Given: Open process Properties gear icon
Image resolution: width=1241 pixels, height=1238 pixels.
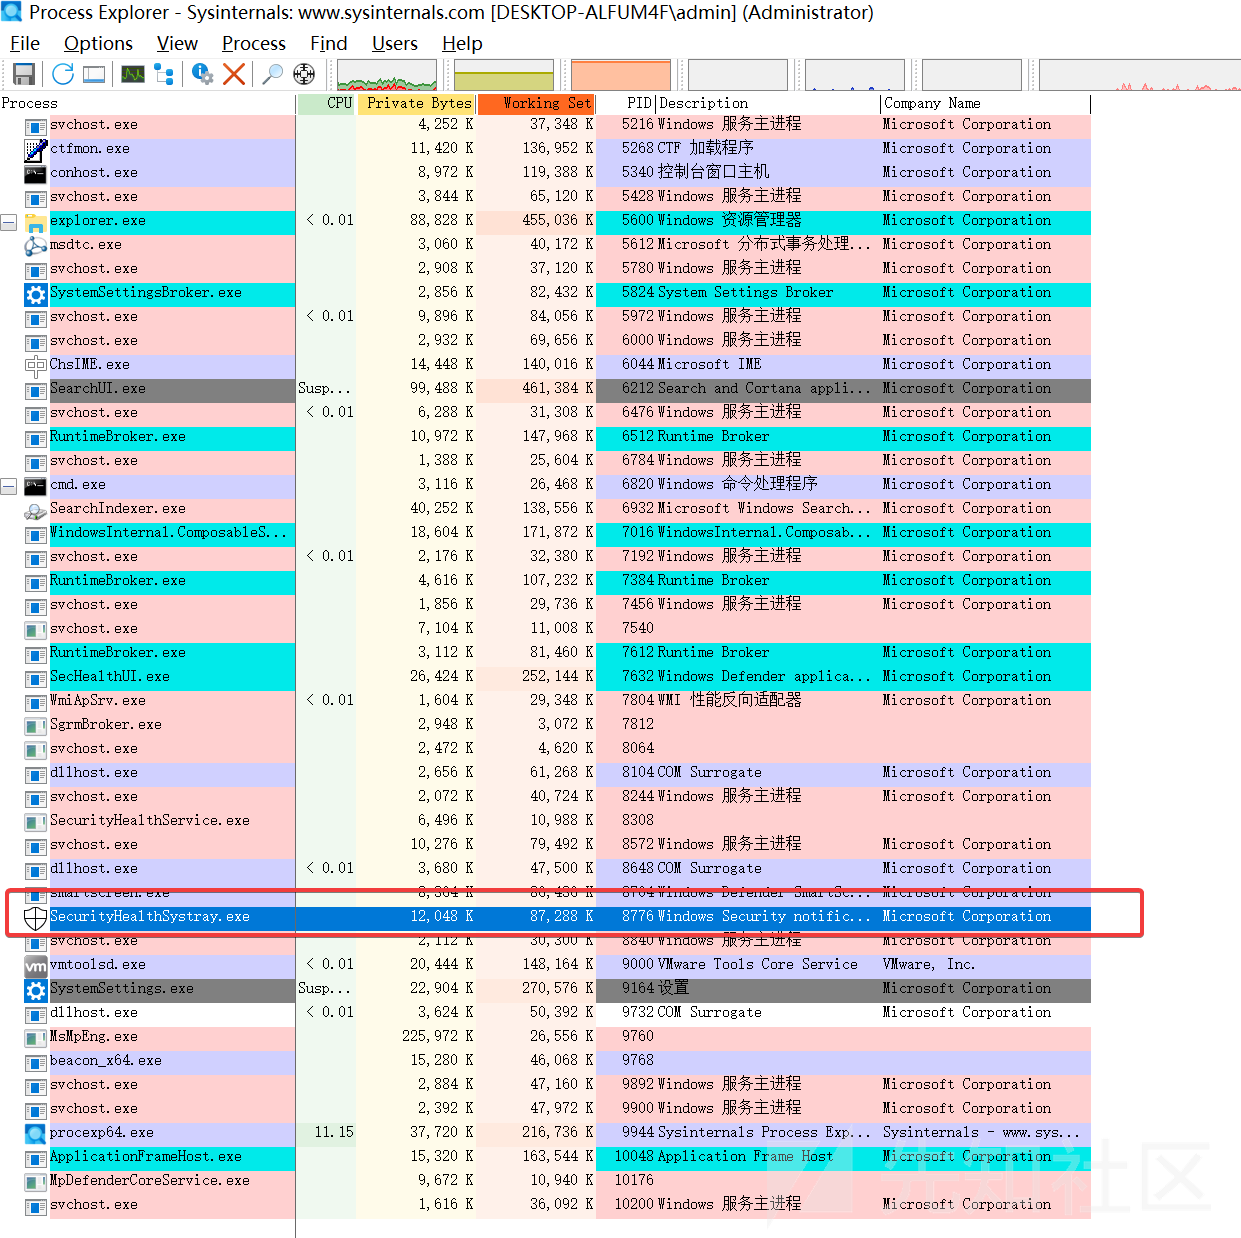Looking at the screenshot, I should pos(203,74).
